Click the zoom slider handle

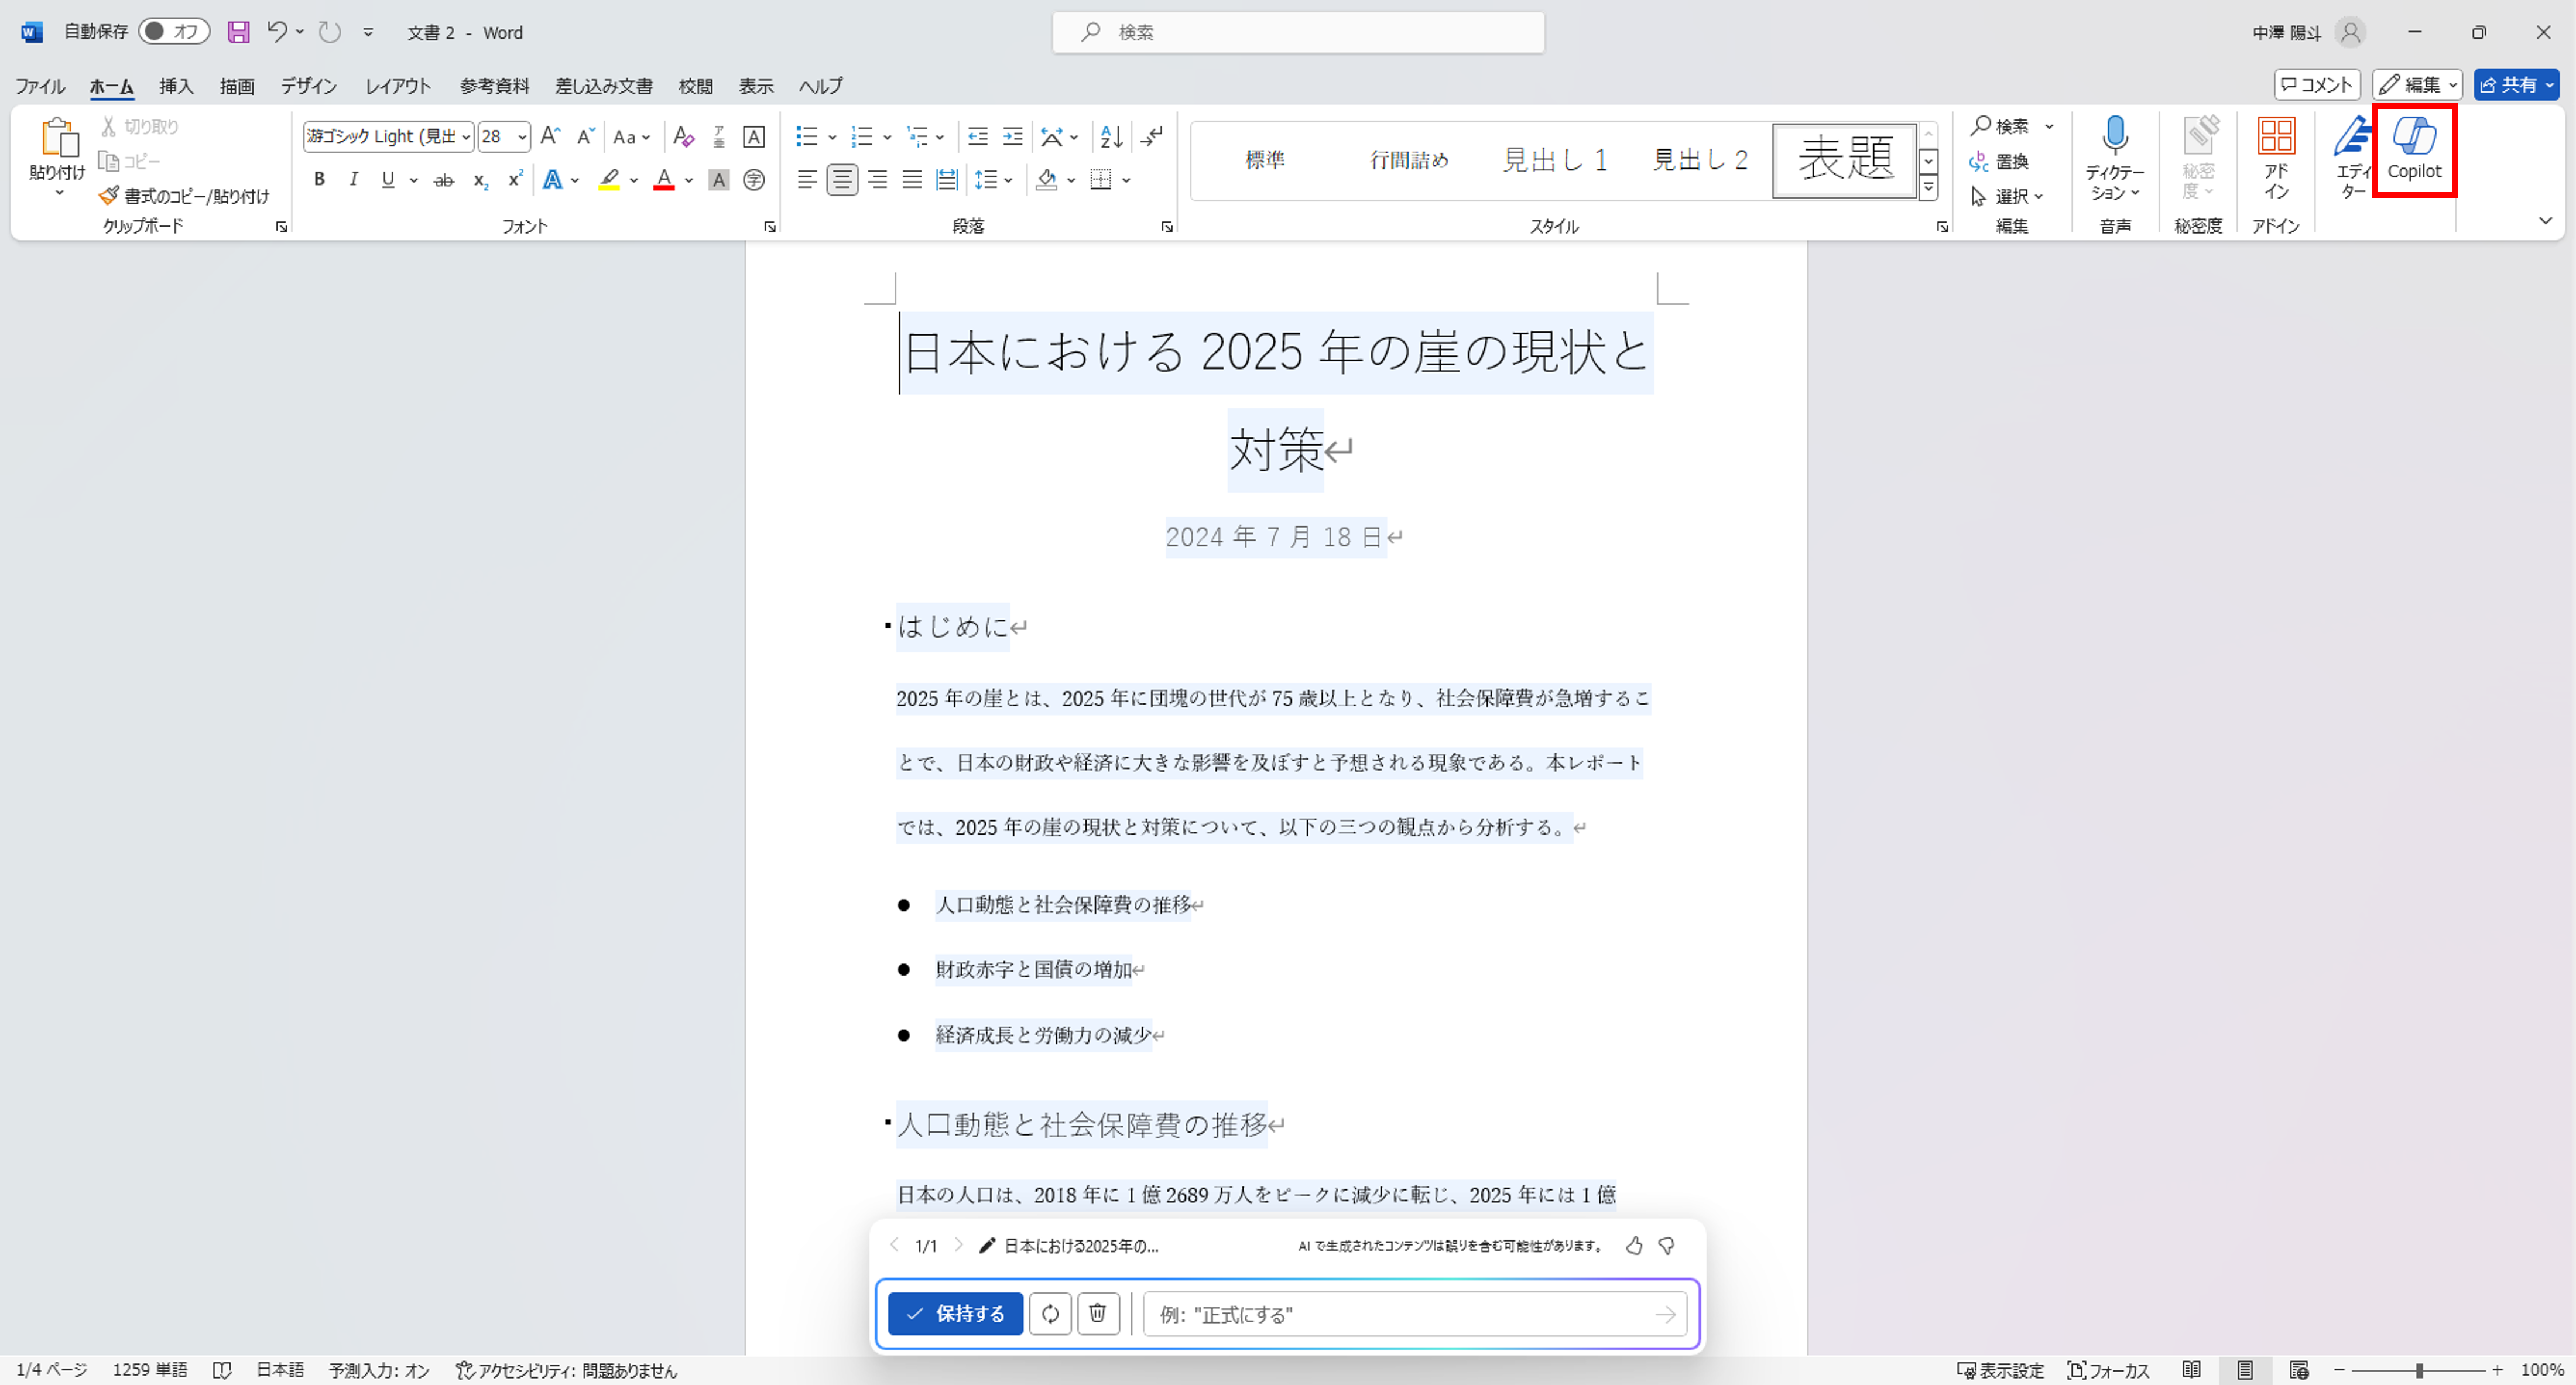(x=2419, y=1370)
